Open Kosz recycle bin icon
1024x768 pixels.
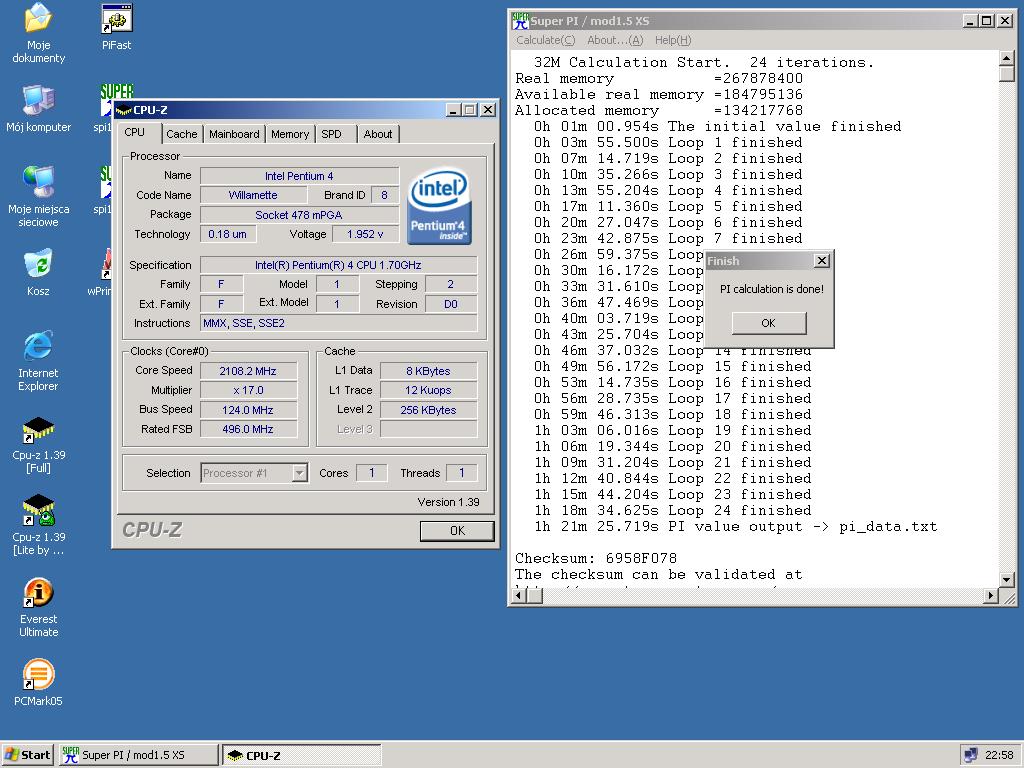(38, 272)
